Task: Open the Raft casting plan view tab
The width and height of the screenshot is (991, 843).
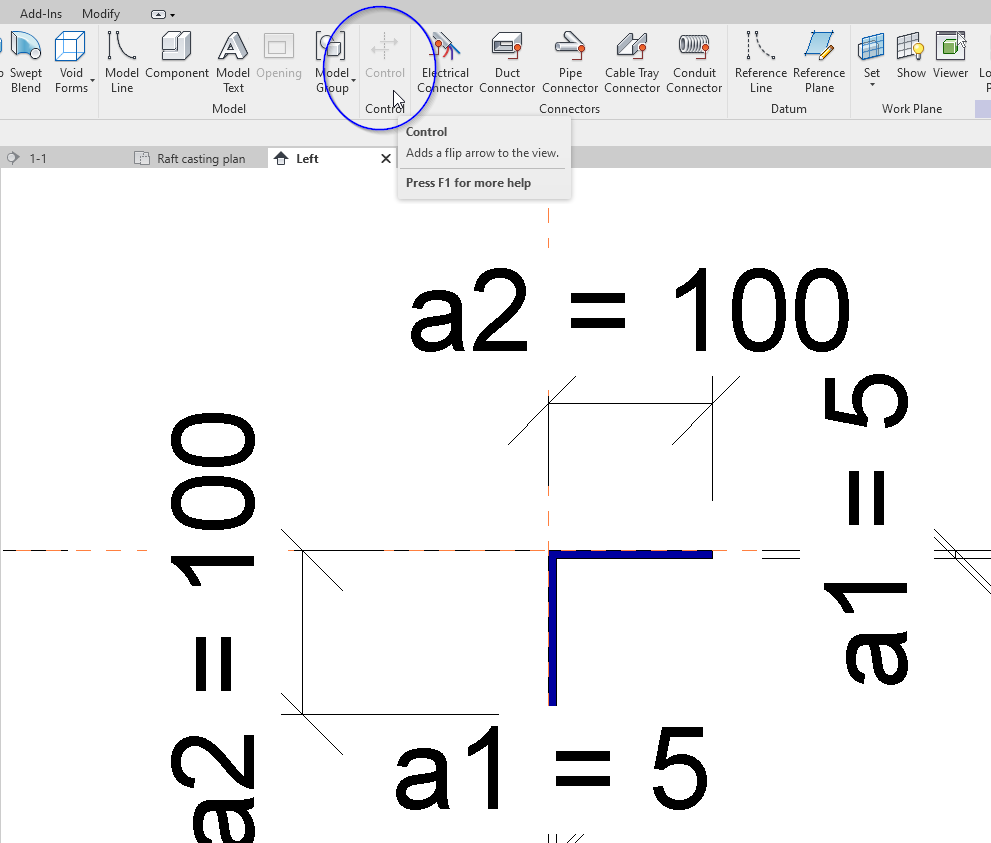Action: click(x=196, y=157)
